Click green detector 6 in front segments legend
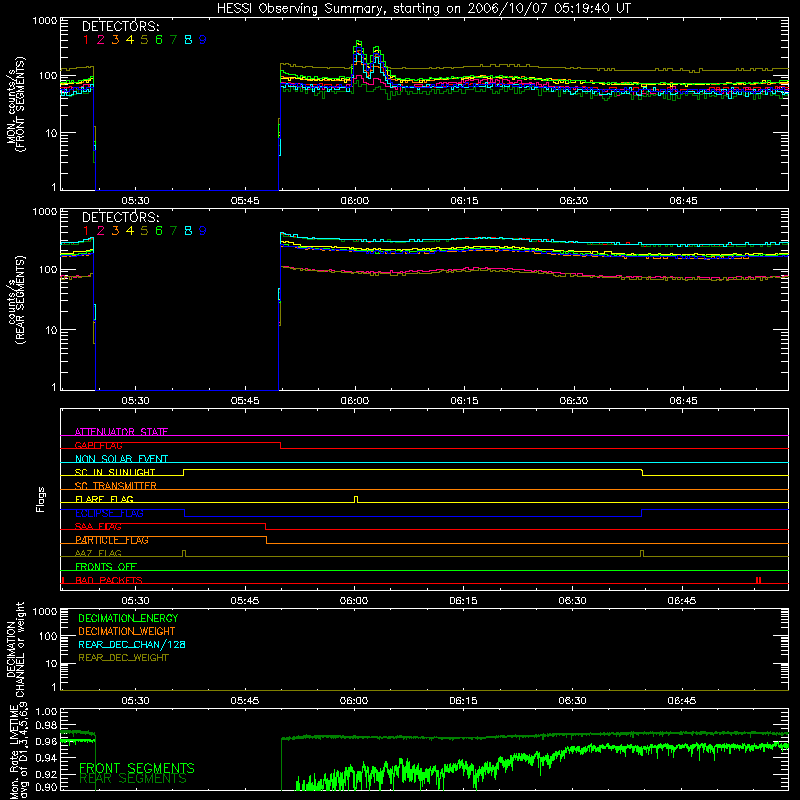 159,40
